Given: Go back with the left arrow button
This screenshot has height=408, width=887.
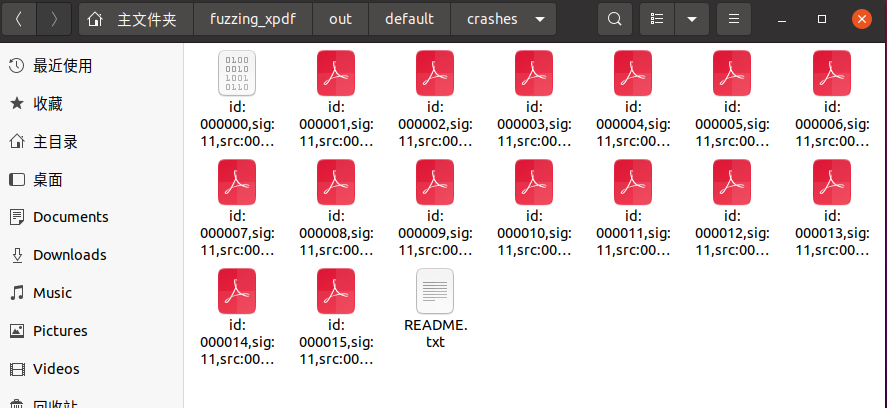Looking at the screenshot, I should point(19,19).
